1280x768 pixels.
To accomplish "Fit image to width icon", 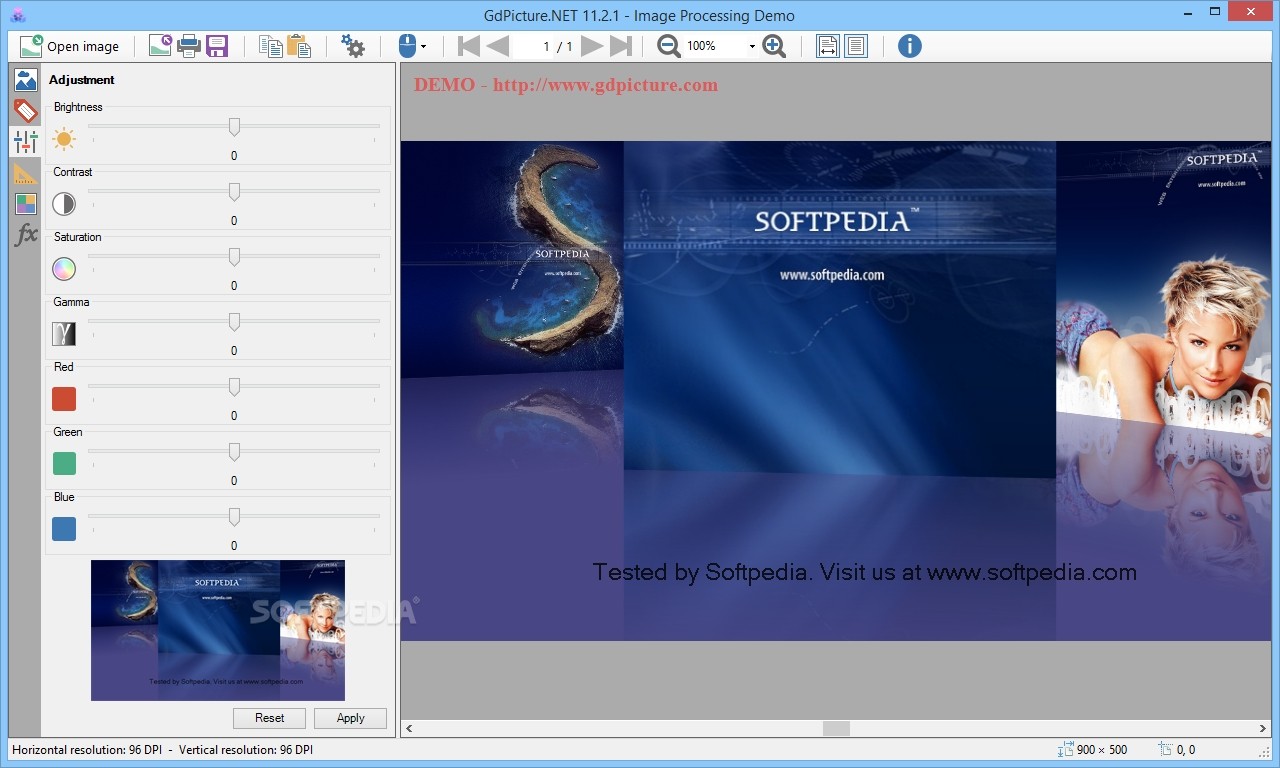I will click(828, 46).
